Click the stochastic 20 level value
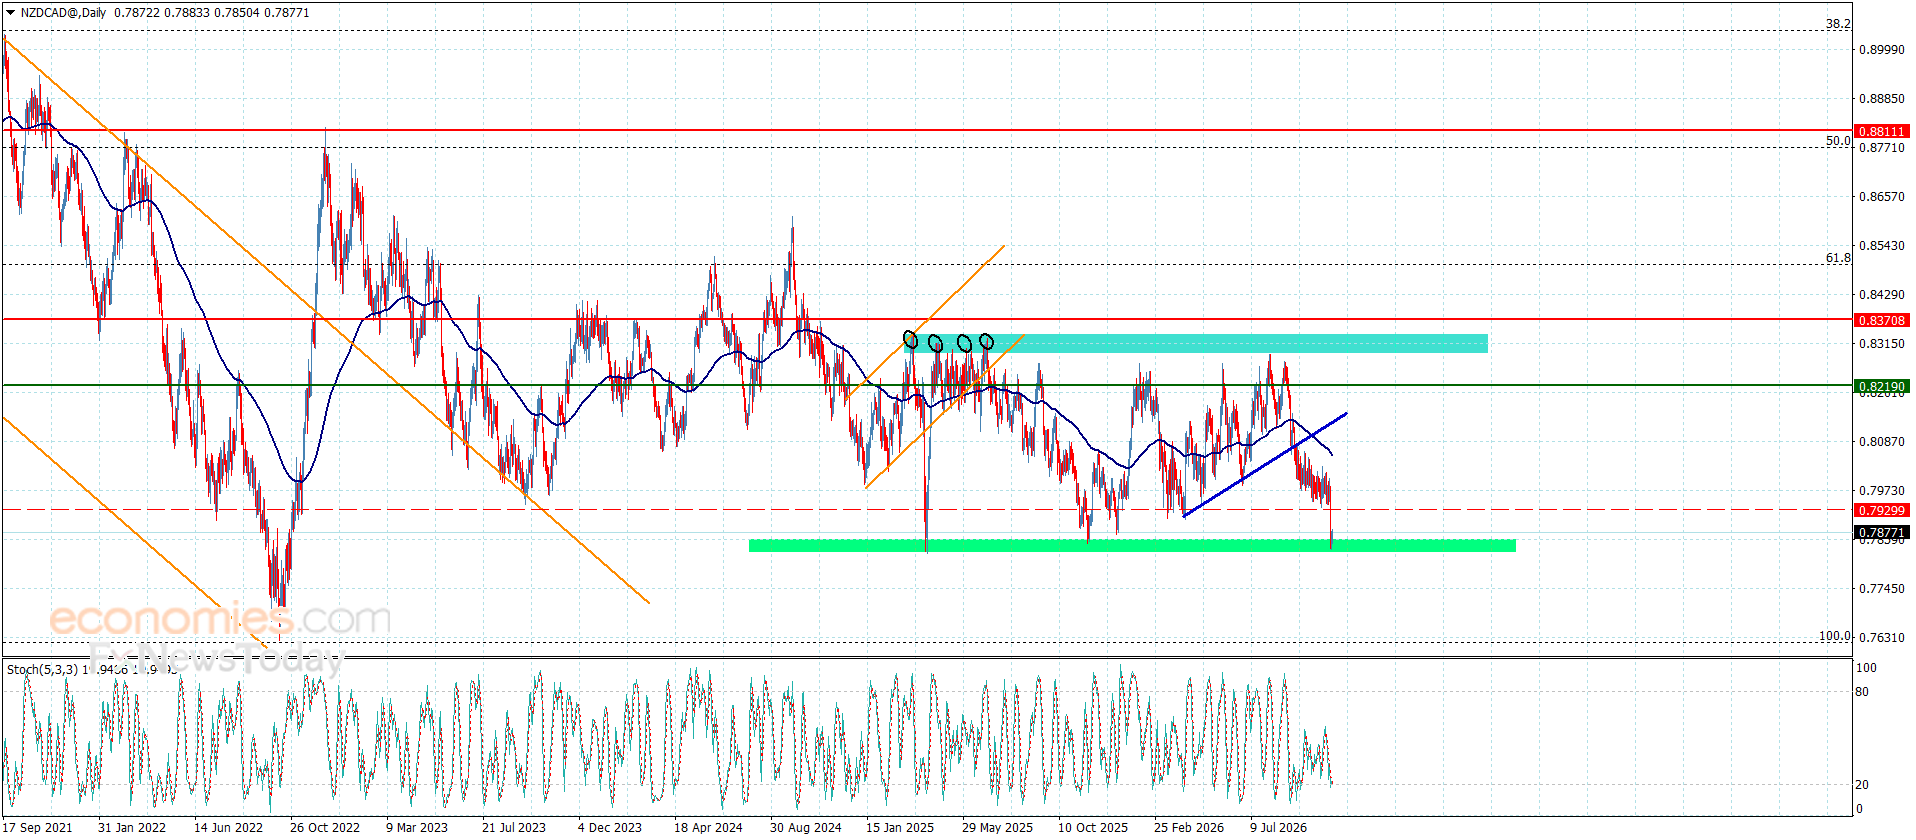Image resolution: width=1916 pixels, height=840 pixels. (x=1862, y=785)
